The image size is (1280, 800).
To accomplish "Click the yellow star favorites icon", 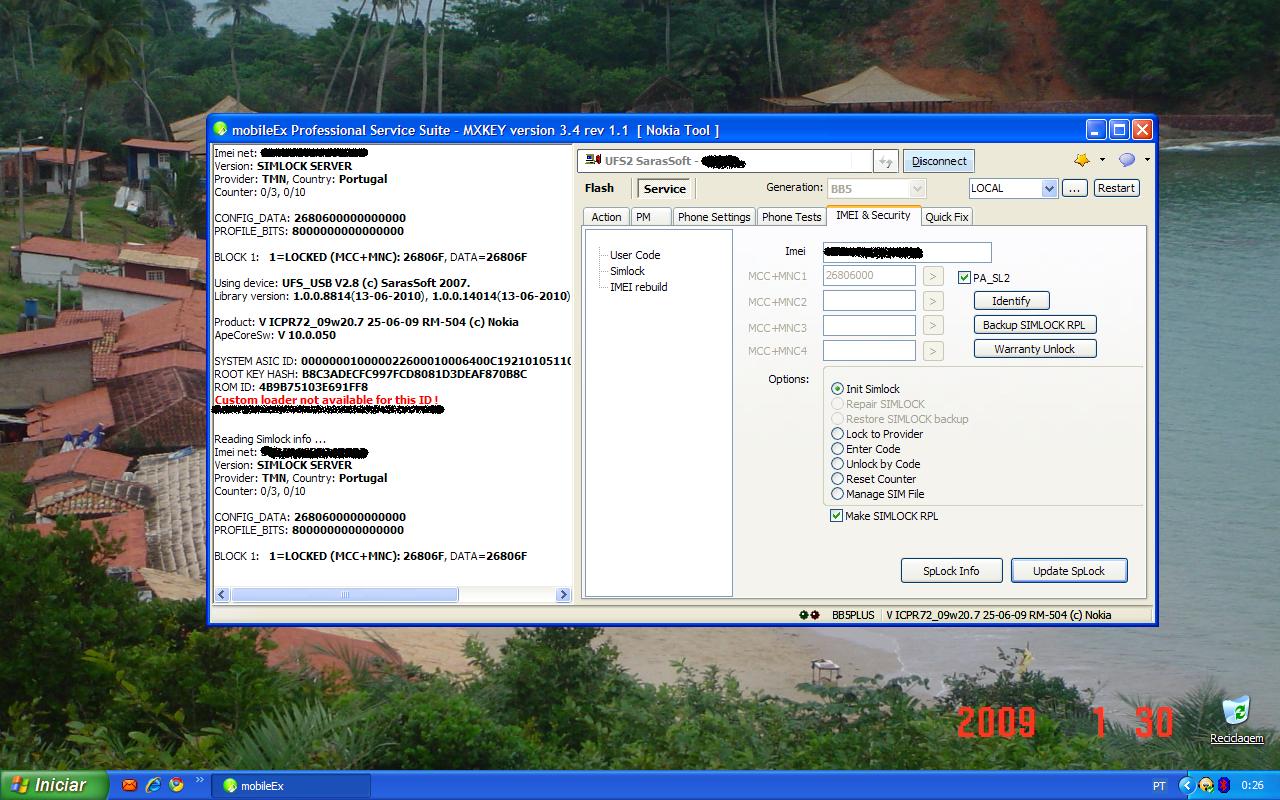I will 1082,160.
